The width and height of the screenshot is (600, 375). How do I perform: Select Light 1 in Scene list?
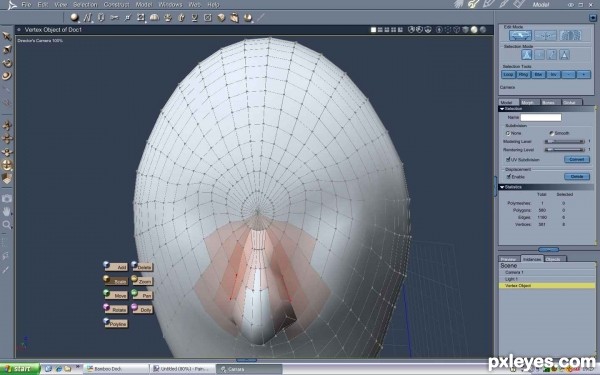tap(547, 279)
